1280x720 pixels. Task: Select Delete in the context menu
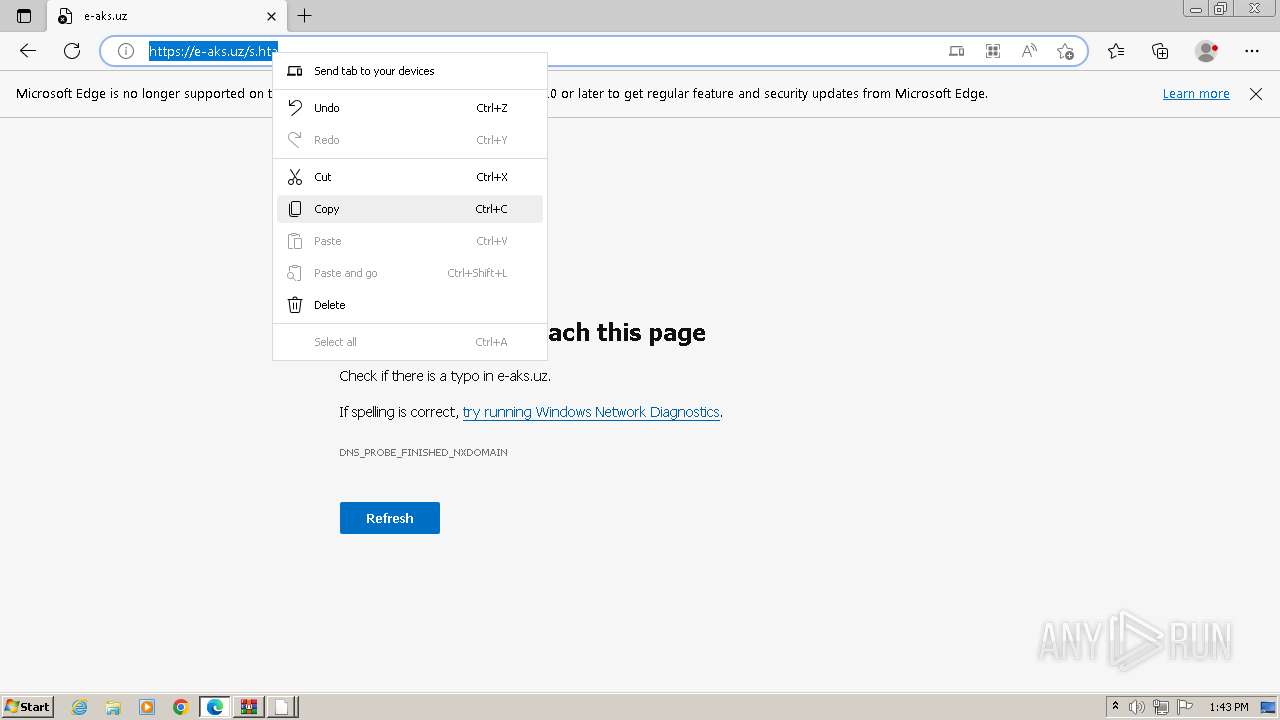410,305
